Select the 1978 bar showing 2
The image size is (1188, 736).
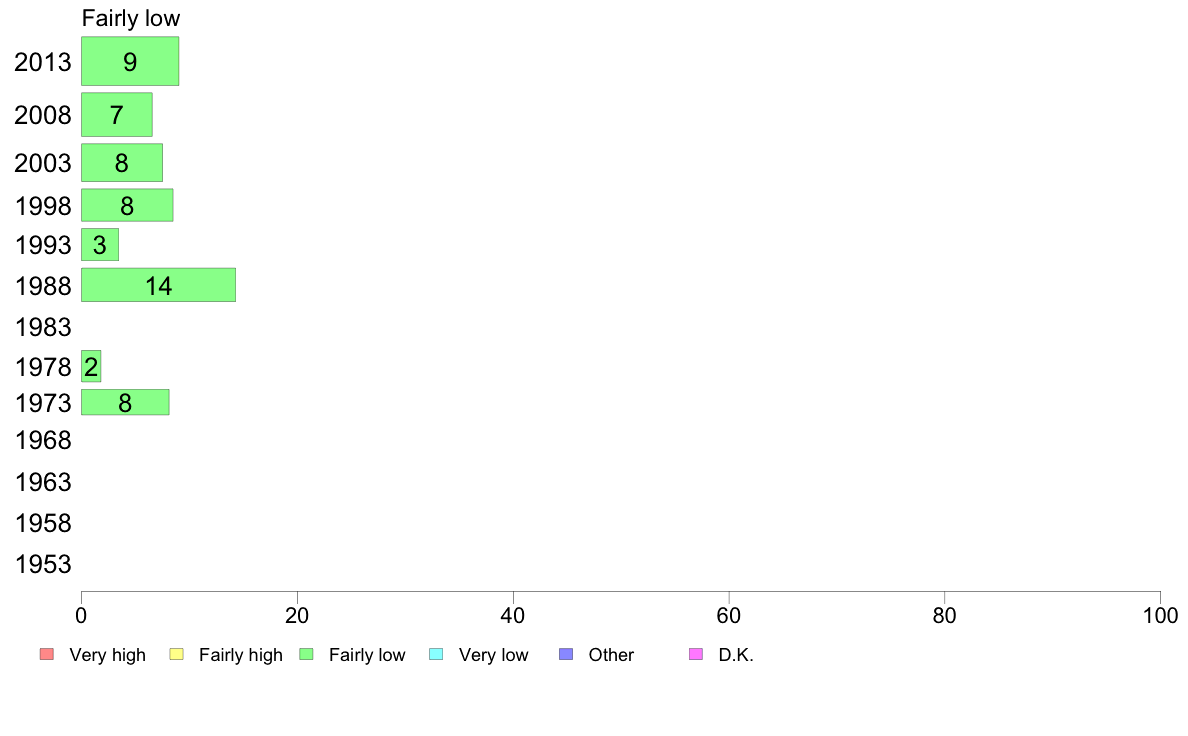(91, 366)
